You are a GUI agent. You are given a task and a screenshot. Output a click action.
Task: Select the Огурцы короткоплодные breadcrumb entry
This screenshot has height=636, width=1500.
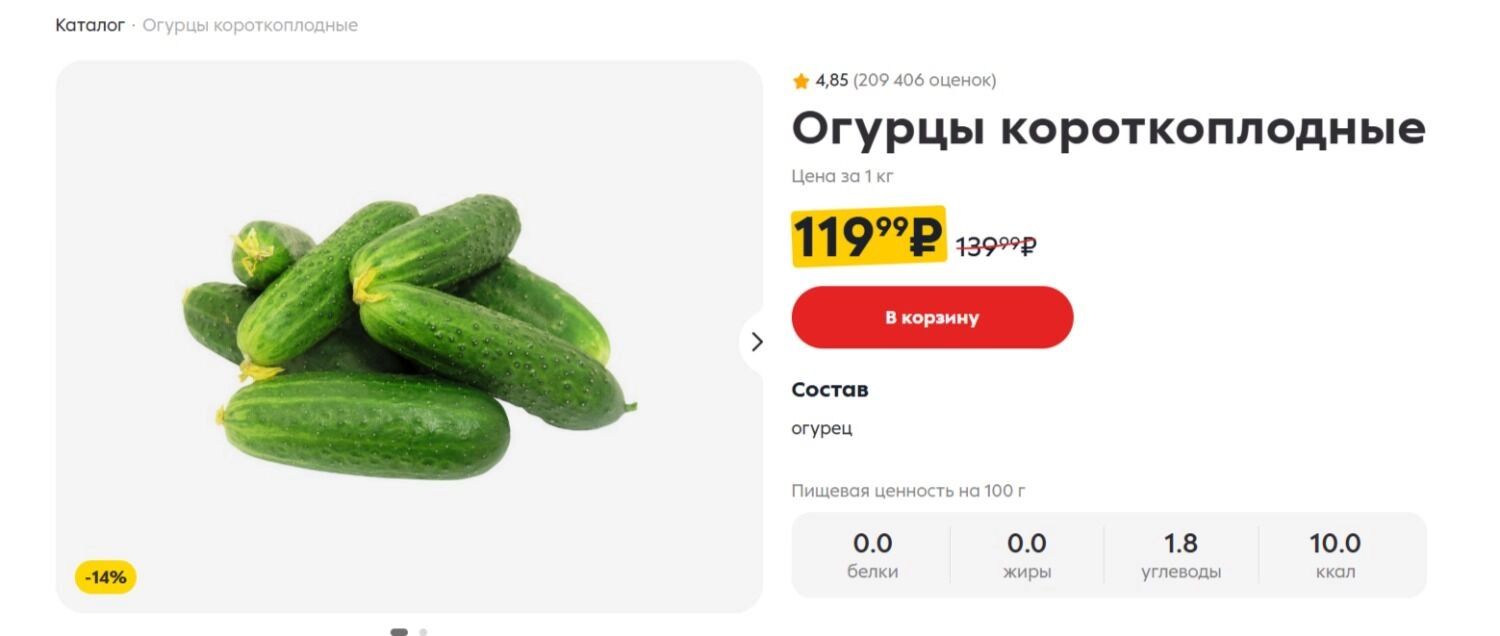point(250,25)
